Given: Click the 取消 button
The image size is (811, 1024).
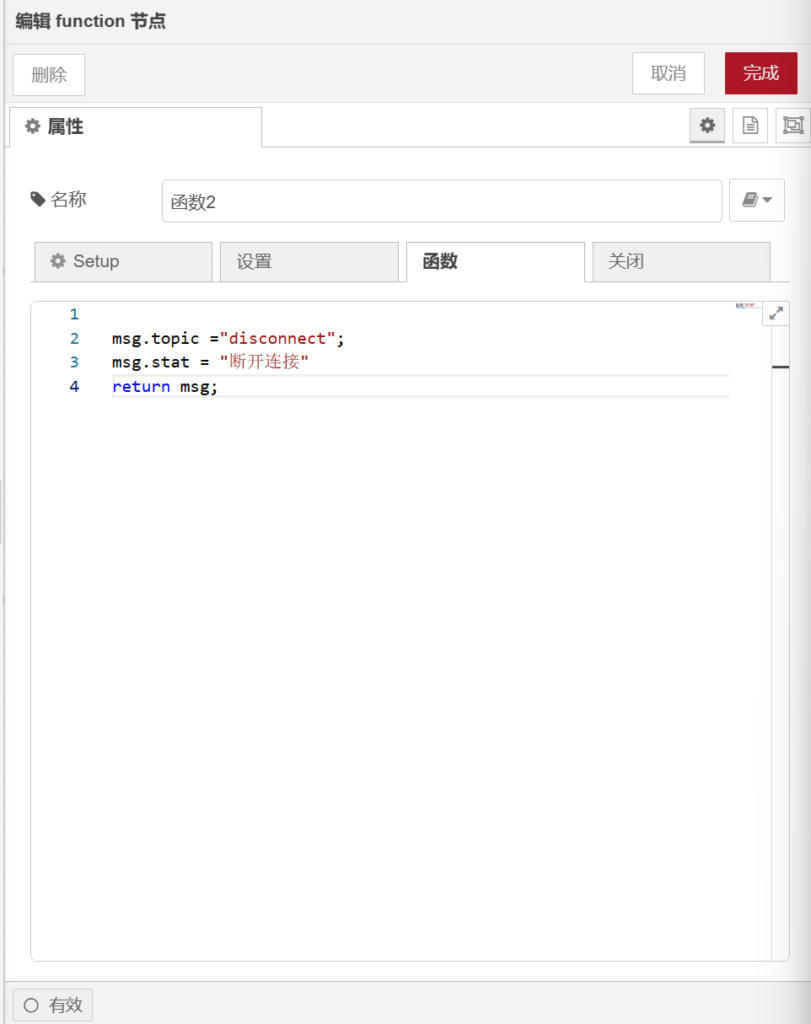Looking at the screenshot, I should pyautogui.click(x=668, y=74).
